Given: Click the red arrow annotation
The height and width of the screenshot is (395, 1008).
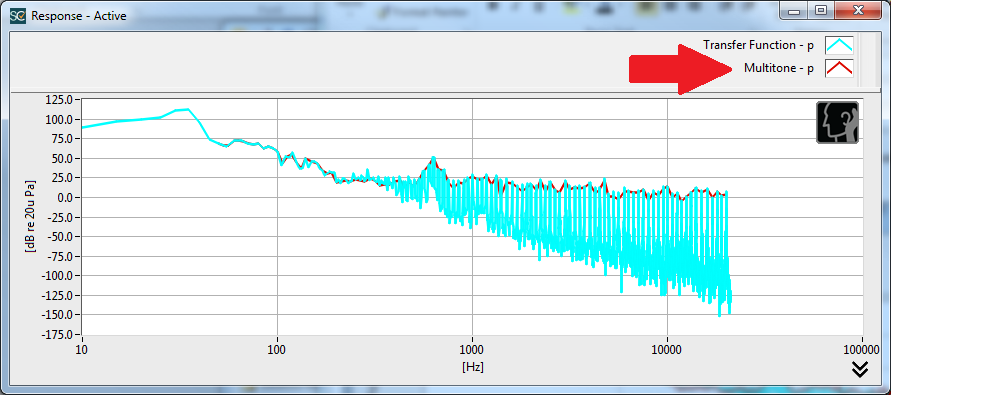Looking at the screenshot, I should 681,69.
